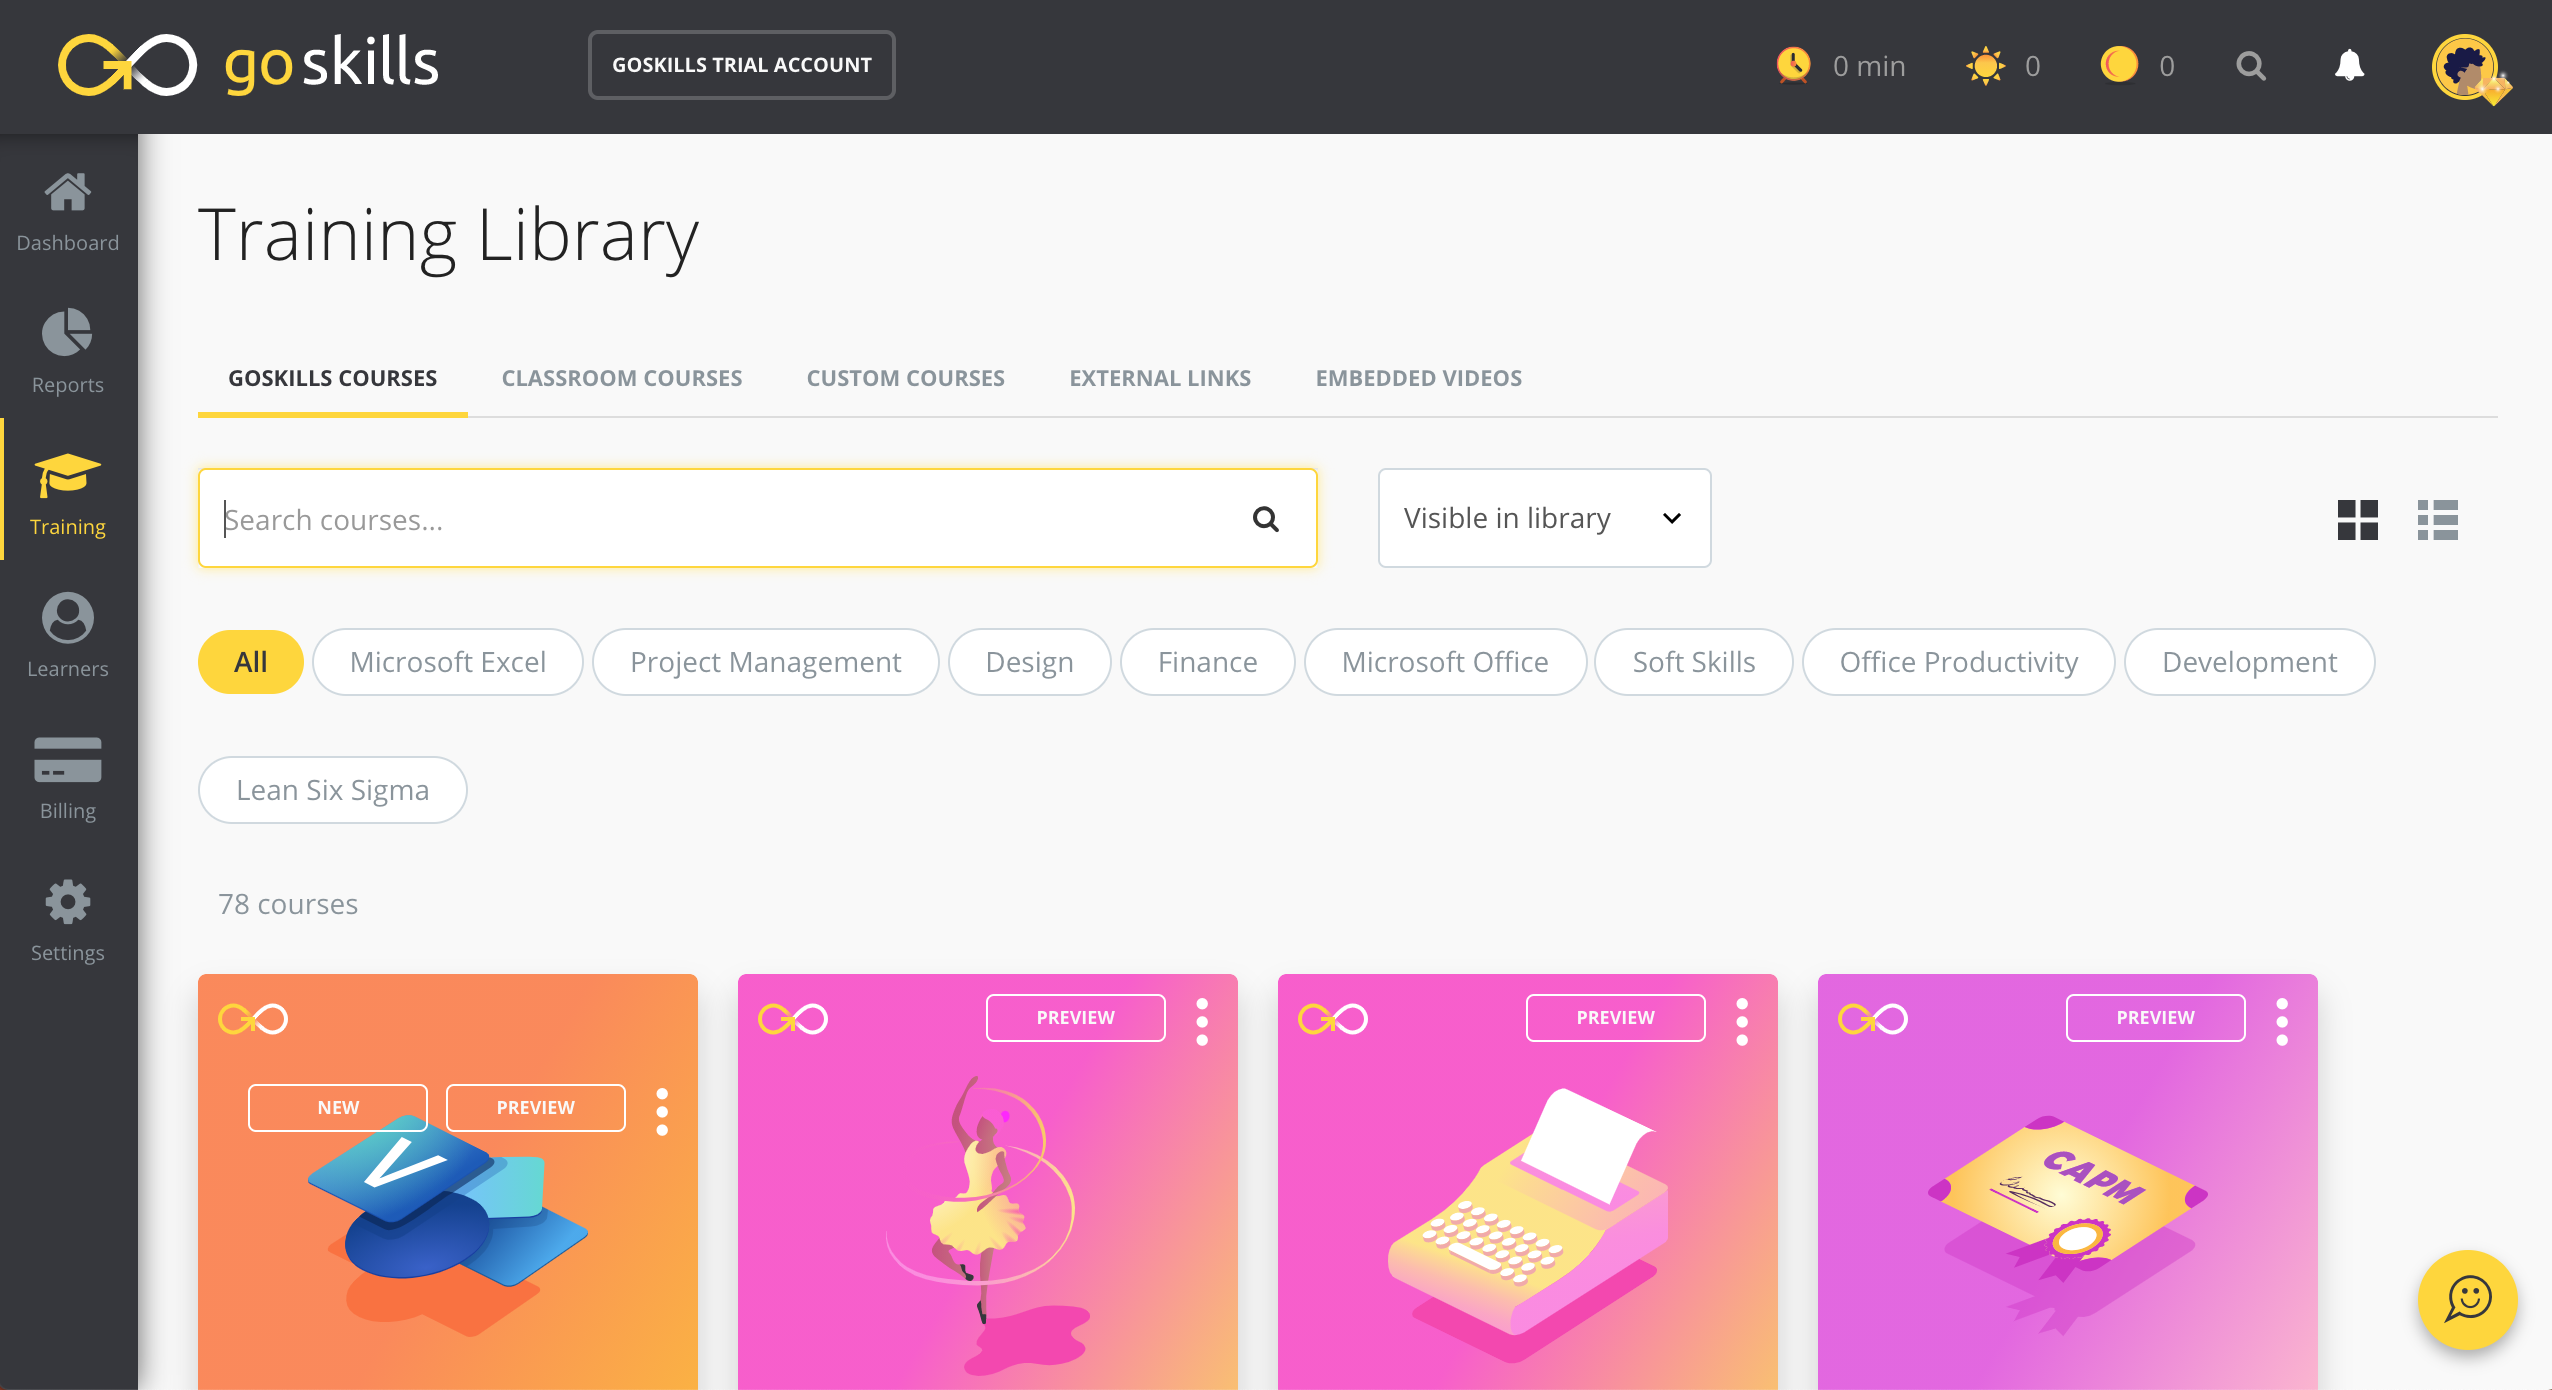Filter by Microsoft Excel category
Image resolution: width=2552 pixels, height=1390 pixels.
point(447,662)
